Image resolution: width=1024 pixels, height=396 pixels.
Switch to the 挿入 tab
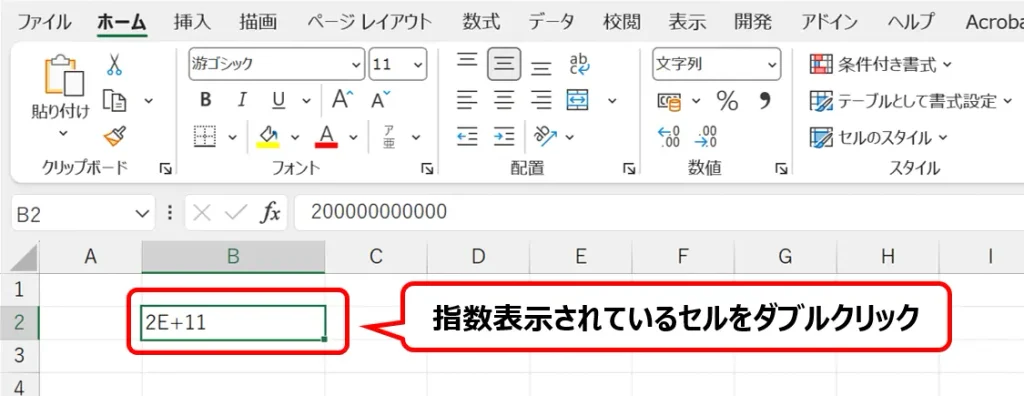pyautogui.click(x=192, y=22)
